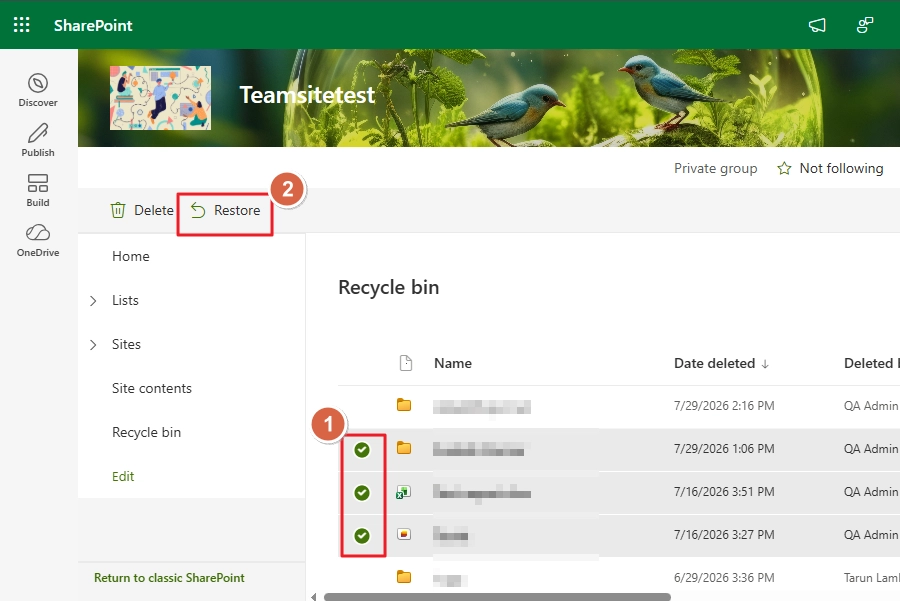Click the Restore command
This screenshot has height=601, width=900.
click(x=225, y=210)
